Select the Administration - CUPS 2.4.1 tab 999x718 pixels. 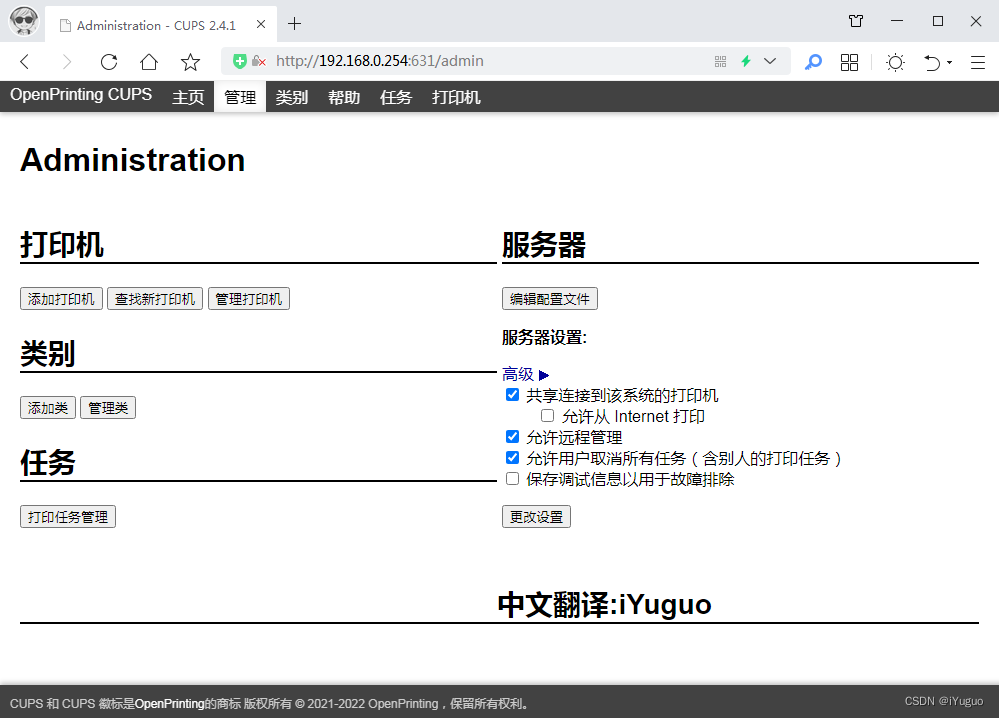(x=161, y=24)
